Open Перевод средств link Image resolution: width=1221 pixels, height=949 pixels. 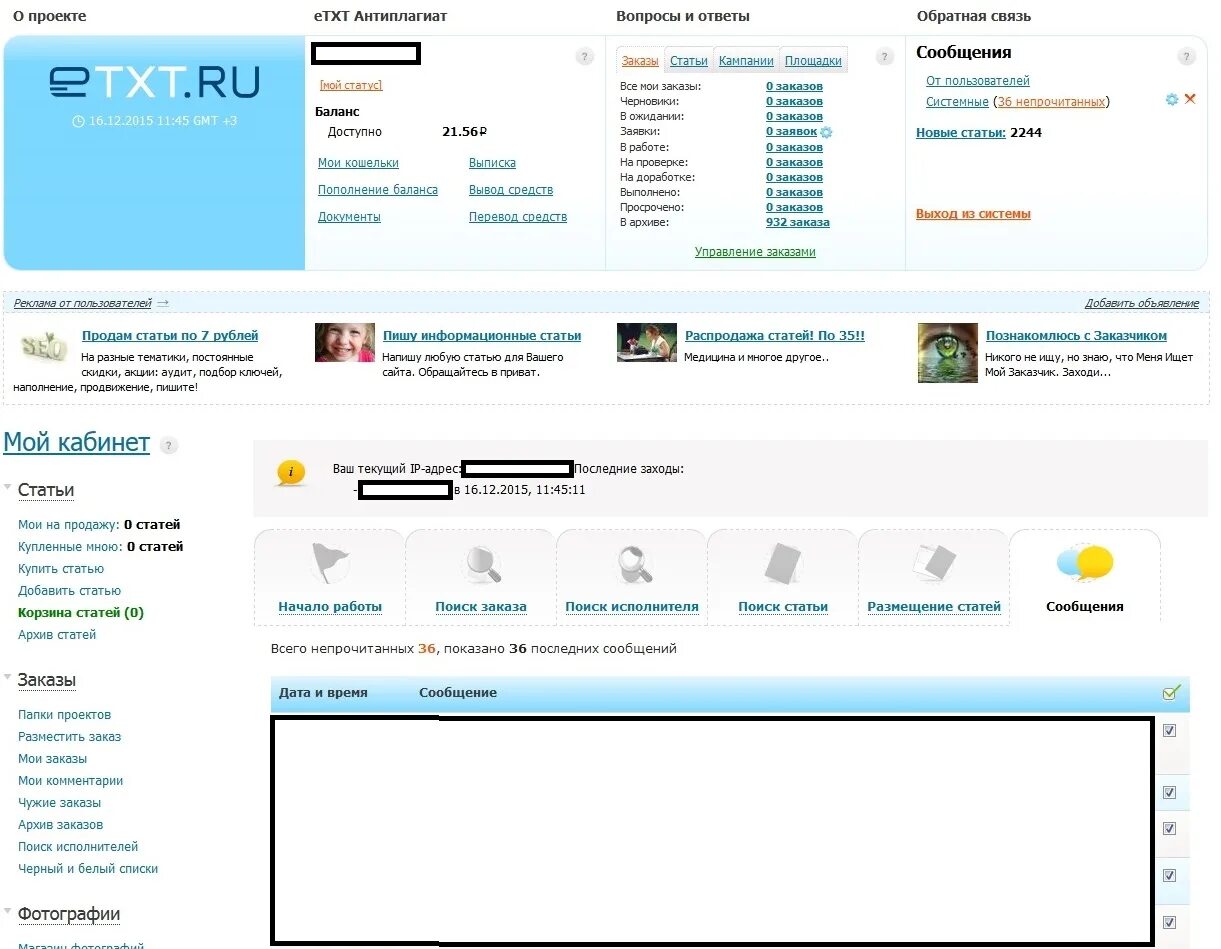pos(518,217)
